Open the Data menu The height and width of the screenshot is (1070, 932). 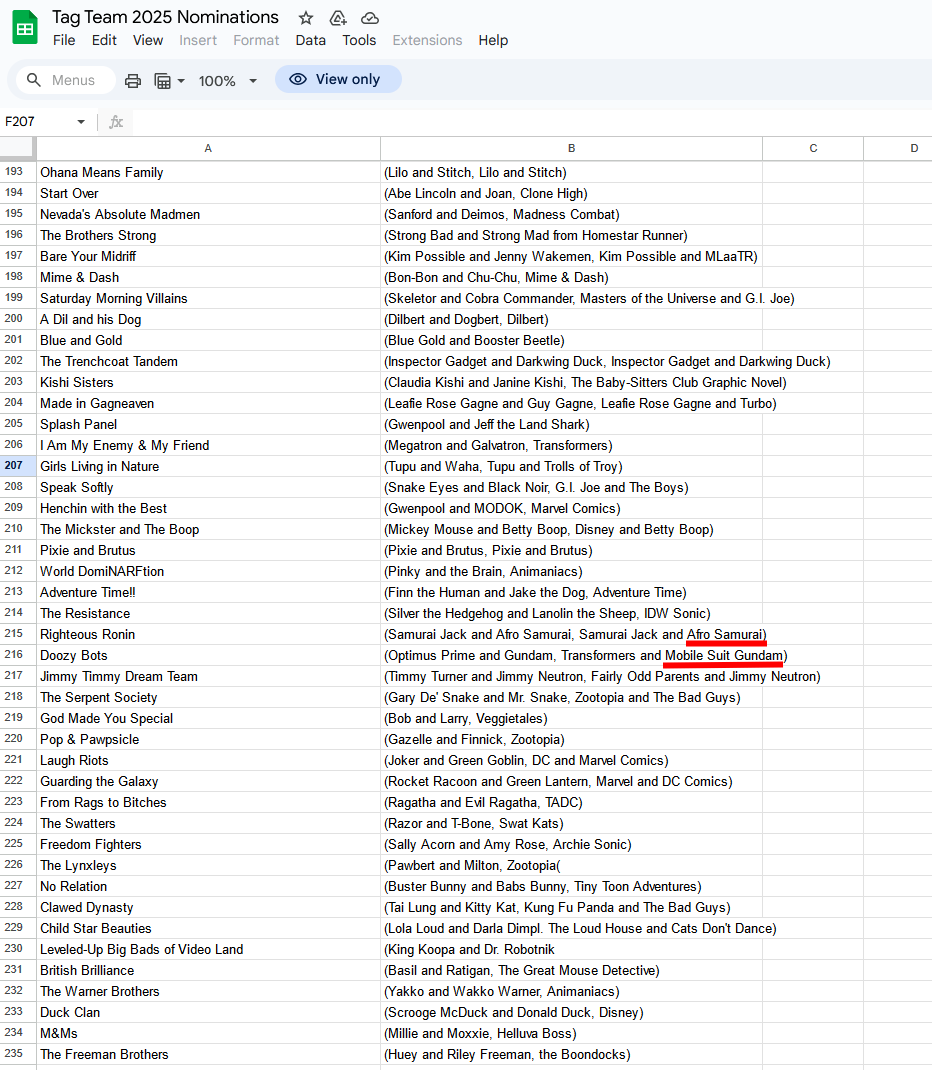[x=310, y=40]
